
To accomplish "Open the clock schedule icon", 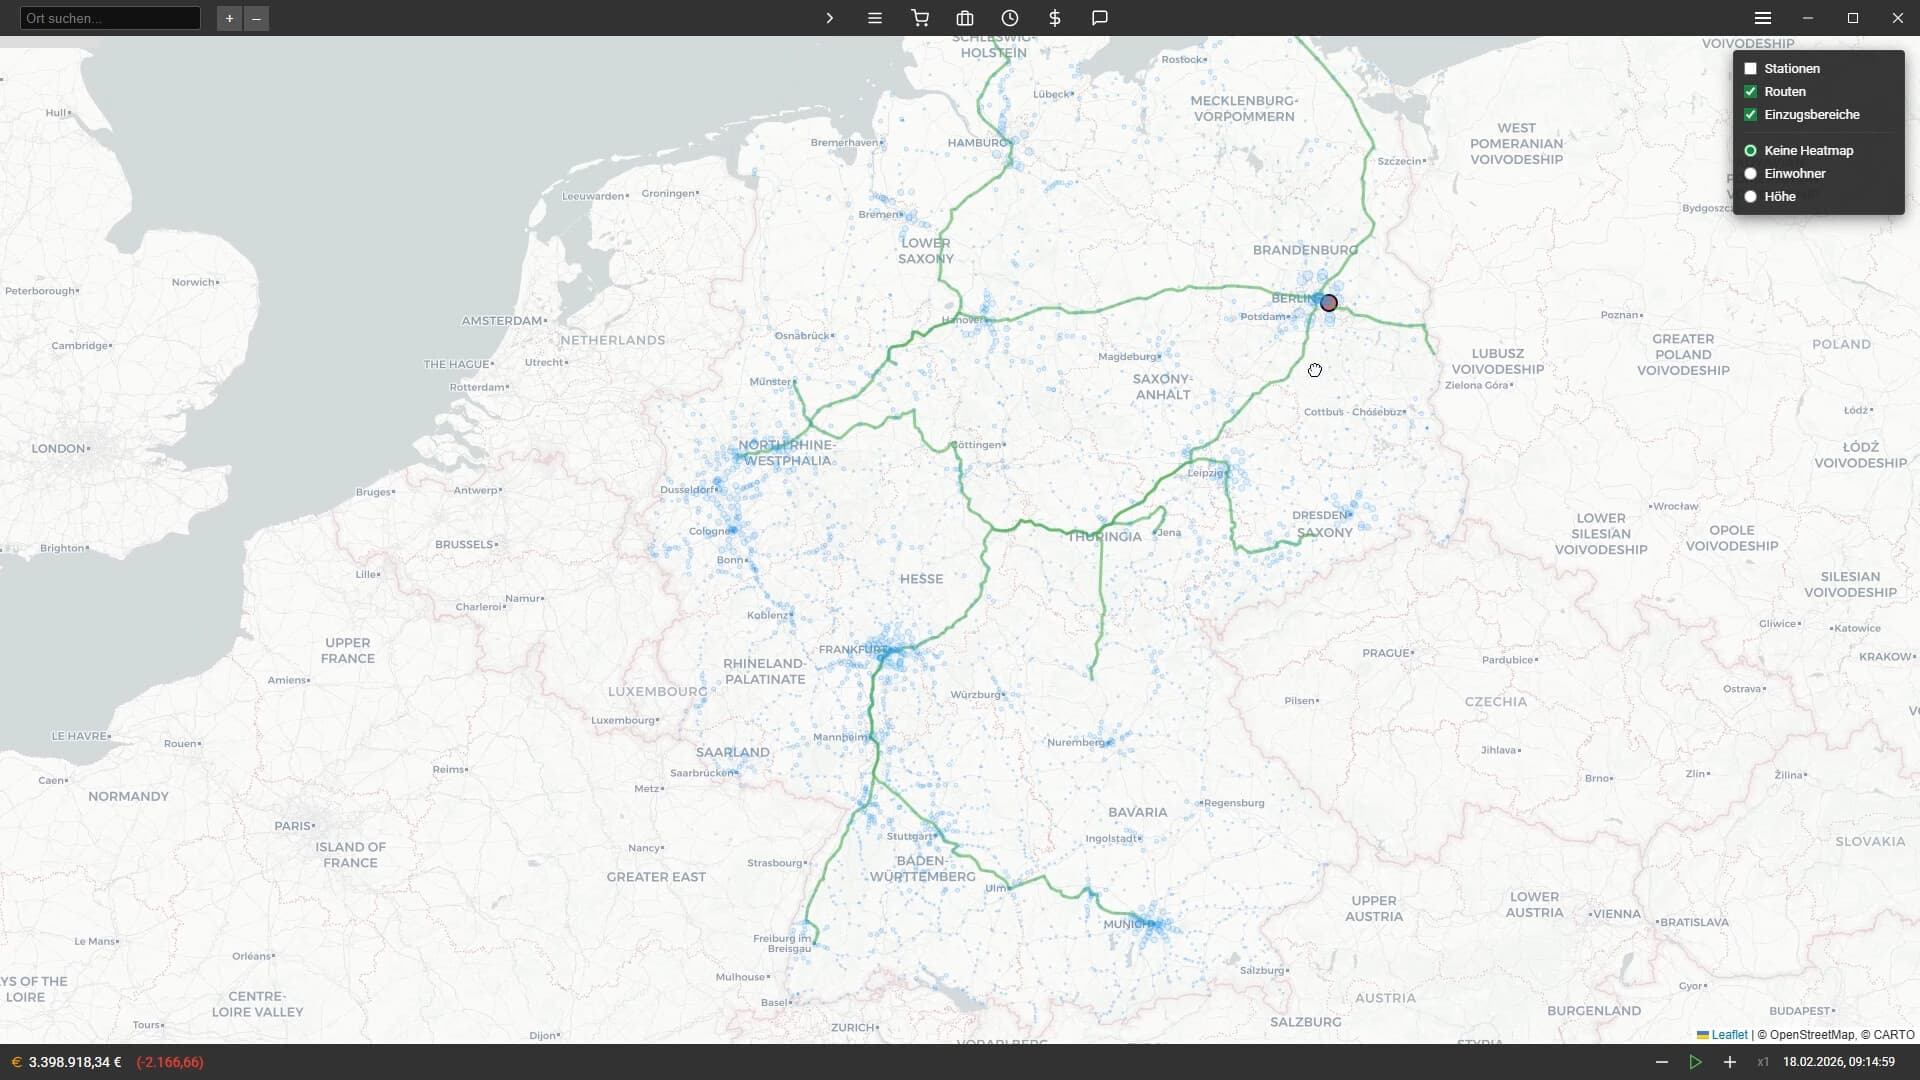I will (x=1010, y=18).
